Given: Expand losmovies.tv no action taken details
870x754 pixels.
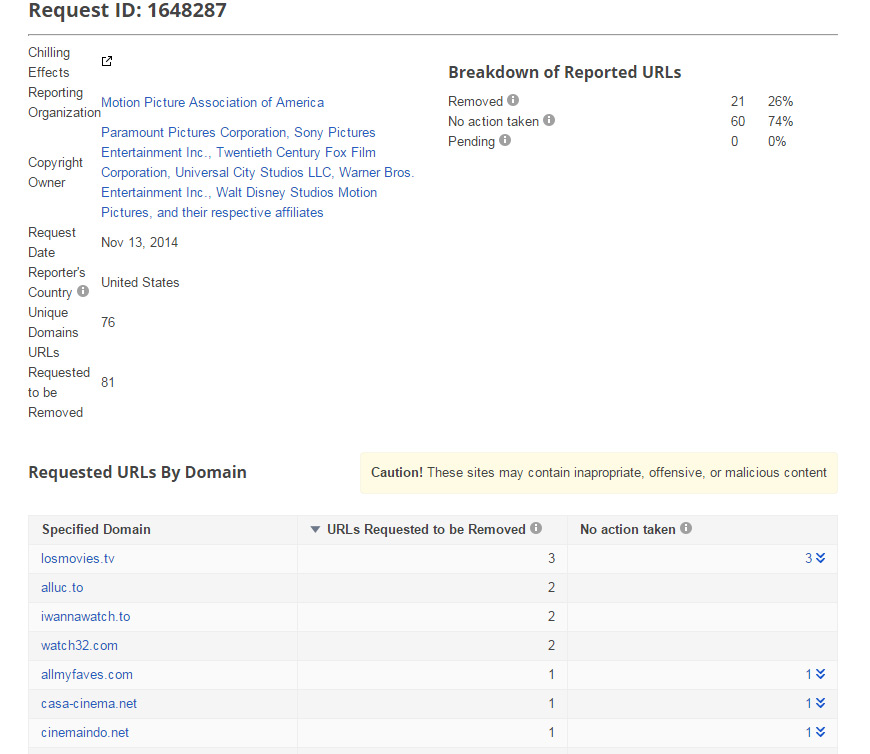Looking at the screenshot, I should [x=820, y=558].
